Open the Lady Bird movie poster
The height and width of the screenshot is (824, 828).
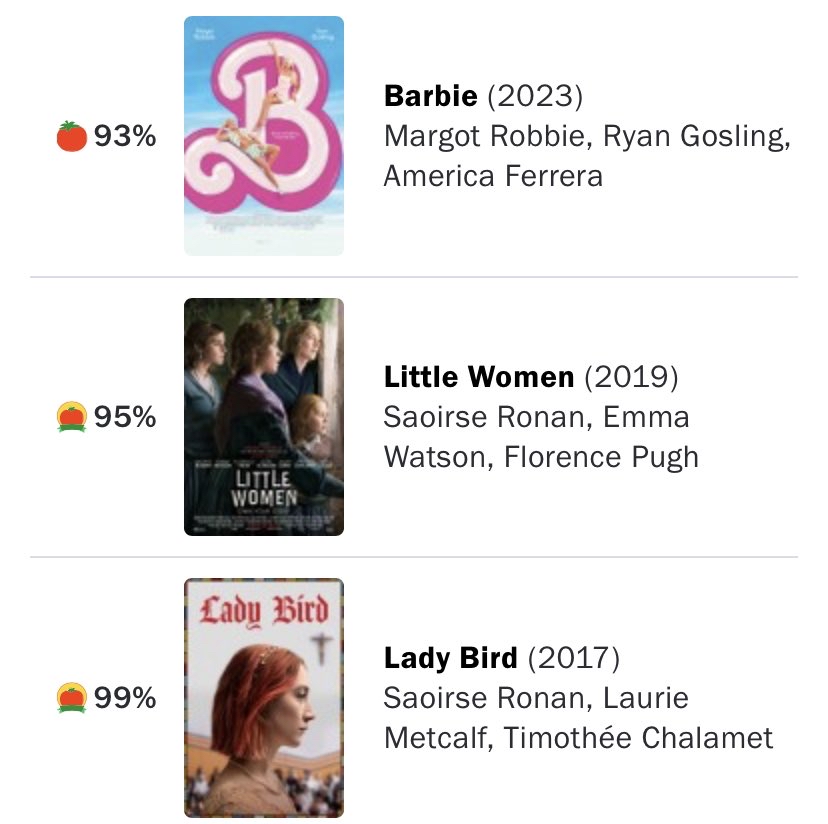[x=264, y=697]
